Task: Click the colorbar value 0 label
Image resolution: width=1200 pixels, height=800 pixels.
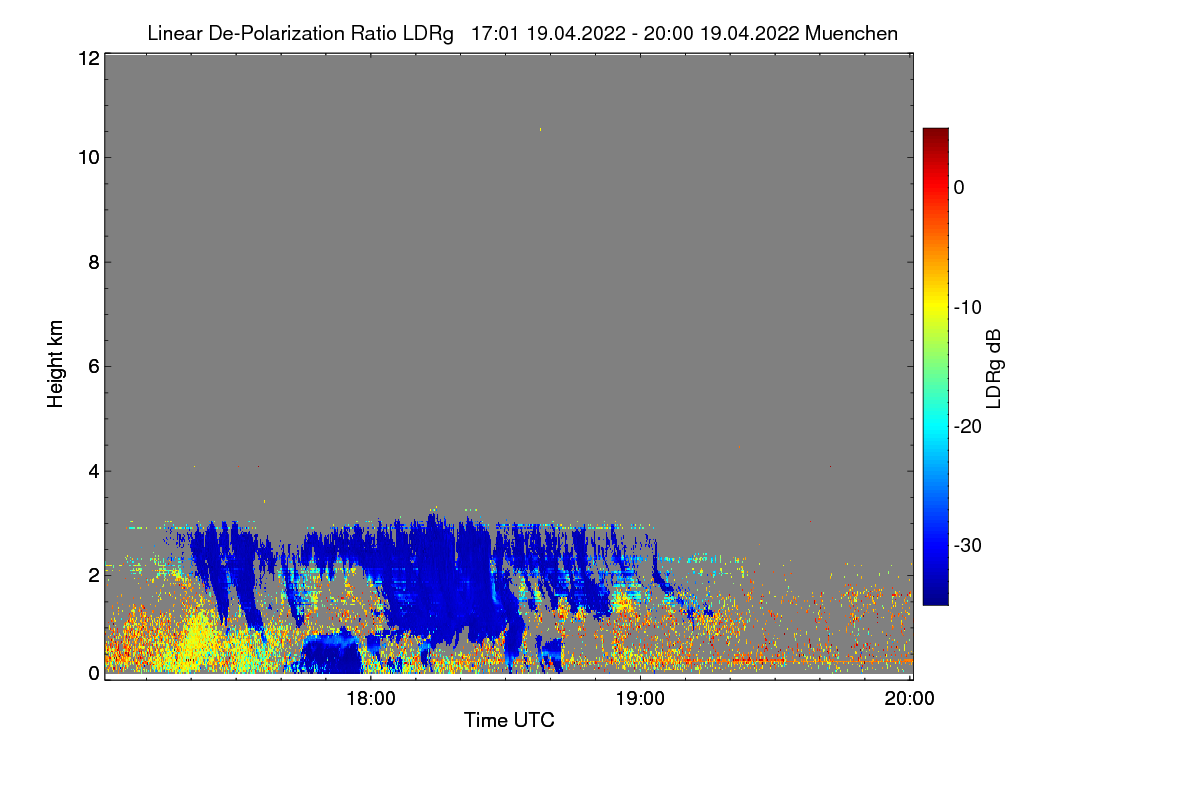Action: [x=959, y=187]
